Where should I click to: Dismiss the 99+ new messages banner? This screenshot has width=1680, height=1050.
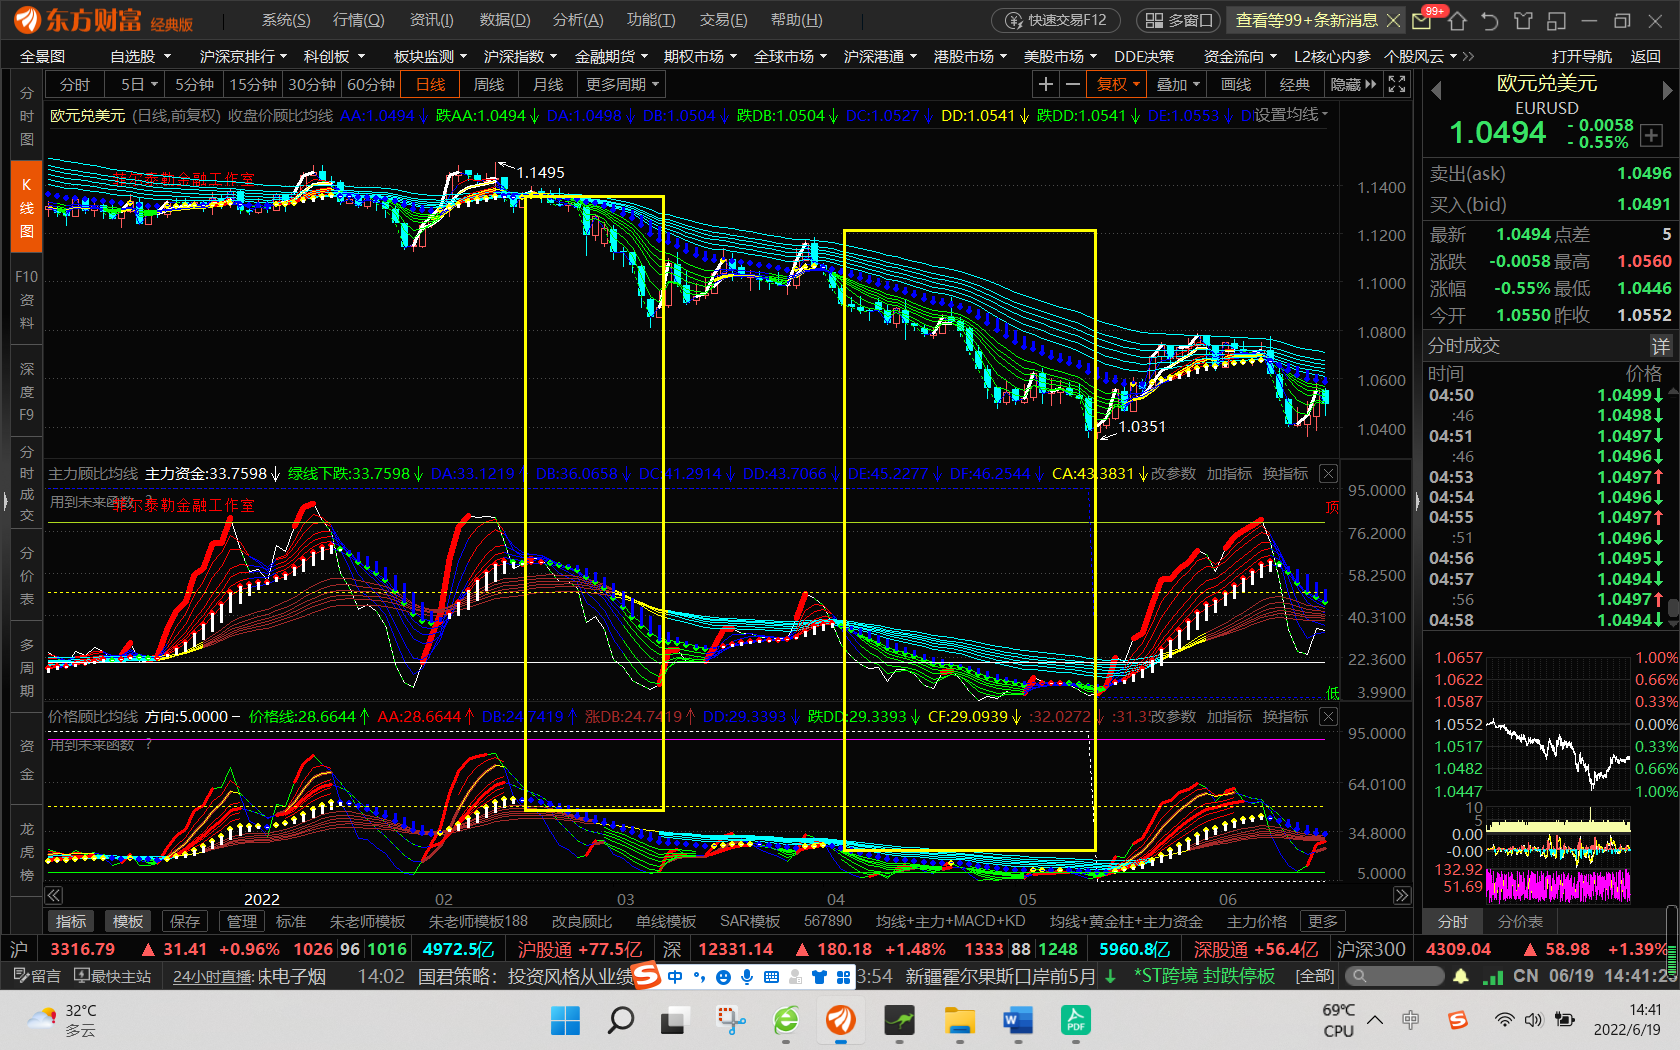1393,20
